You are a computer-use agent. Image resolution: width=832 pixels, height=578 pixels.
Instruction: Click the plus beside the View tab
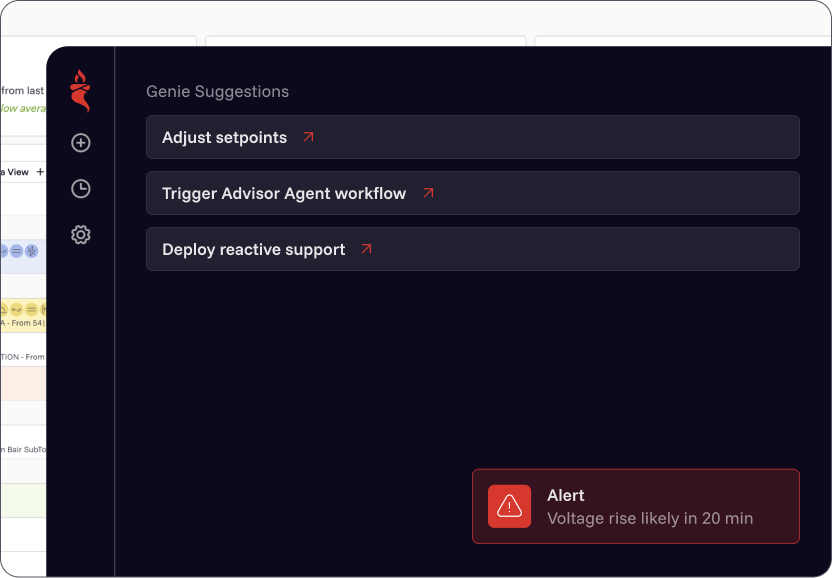coord(40,172)
